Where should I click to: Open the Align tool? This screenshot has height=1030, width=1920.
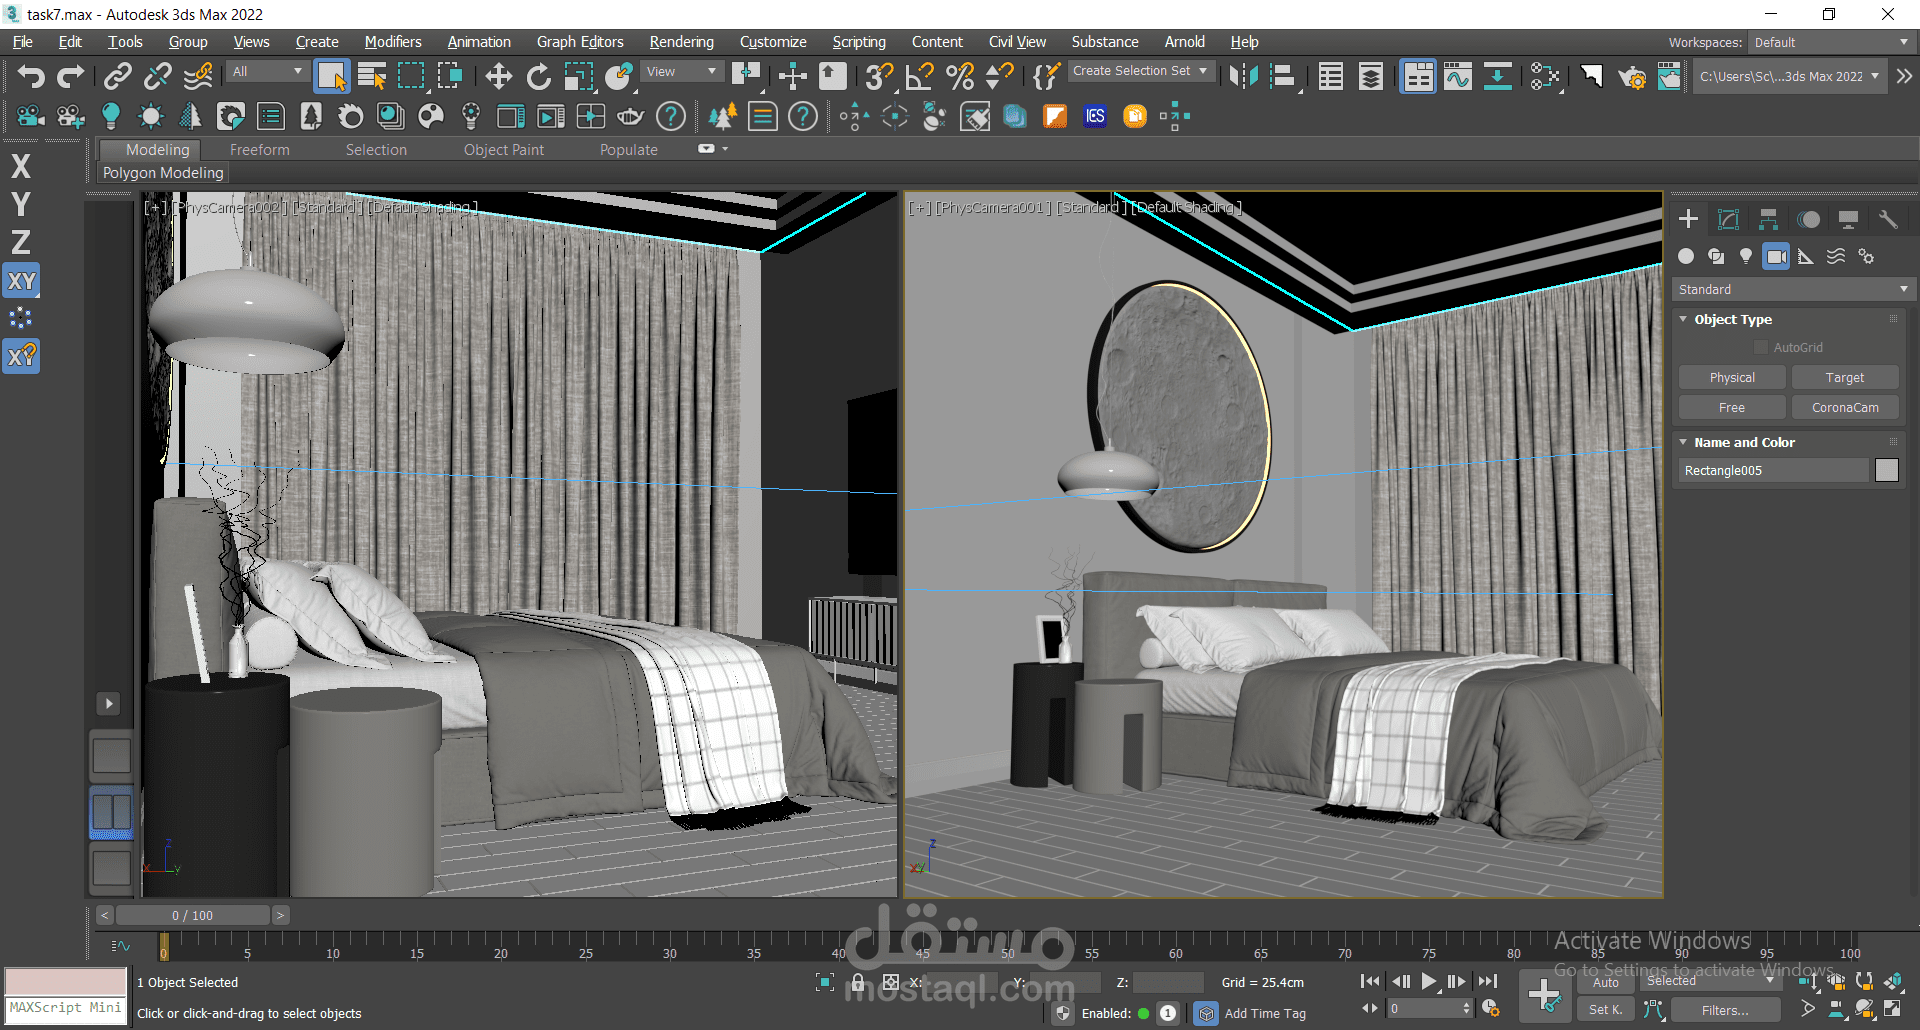pos(1283,76)
